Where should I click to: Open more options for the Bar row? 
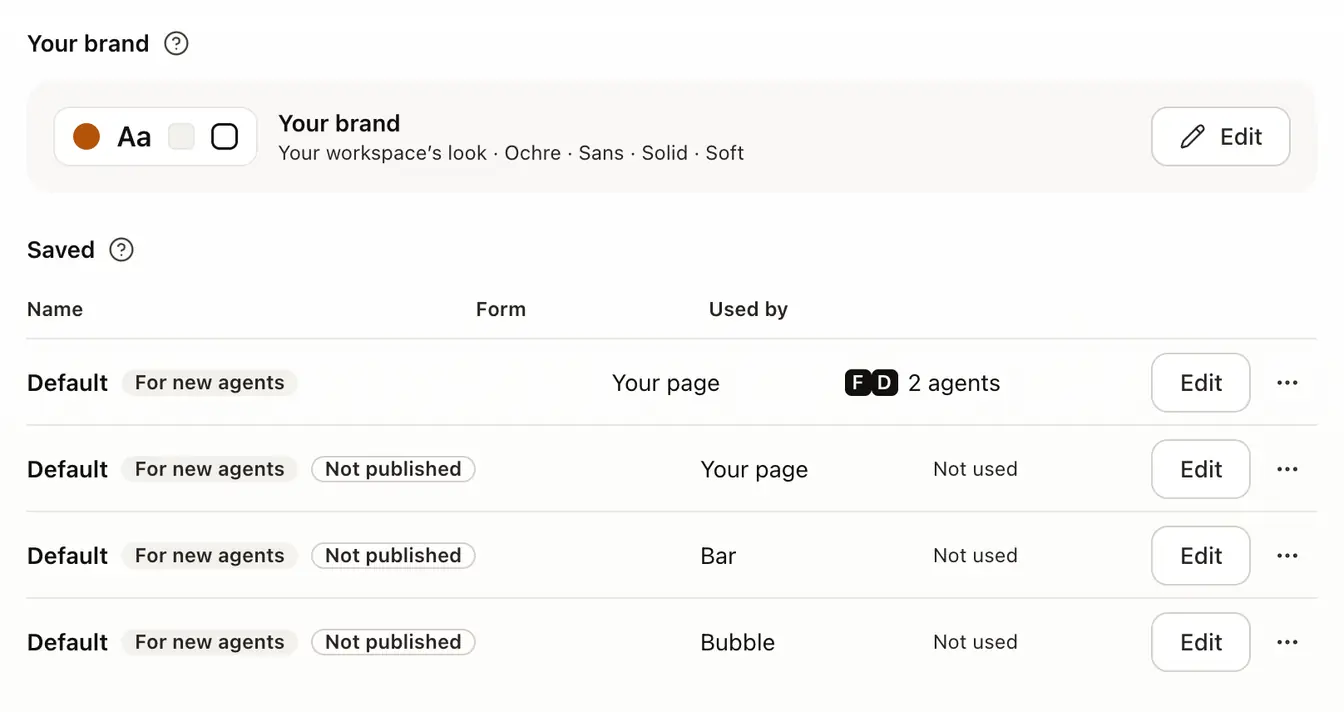tap(1287, 556)
